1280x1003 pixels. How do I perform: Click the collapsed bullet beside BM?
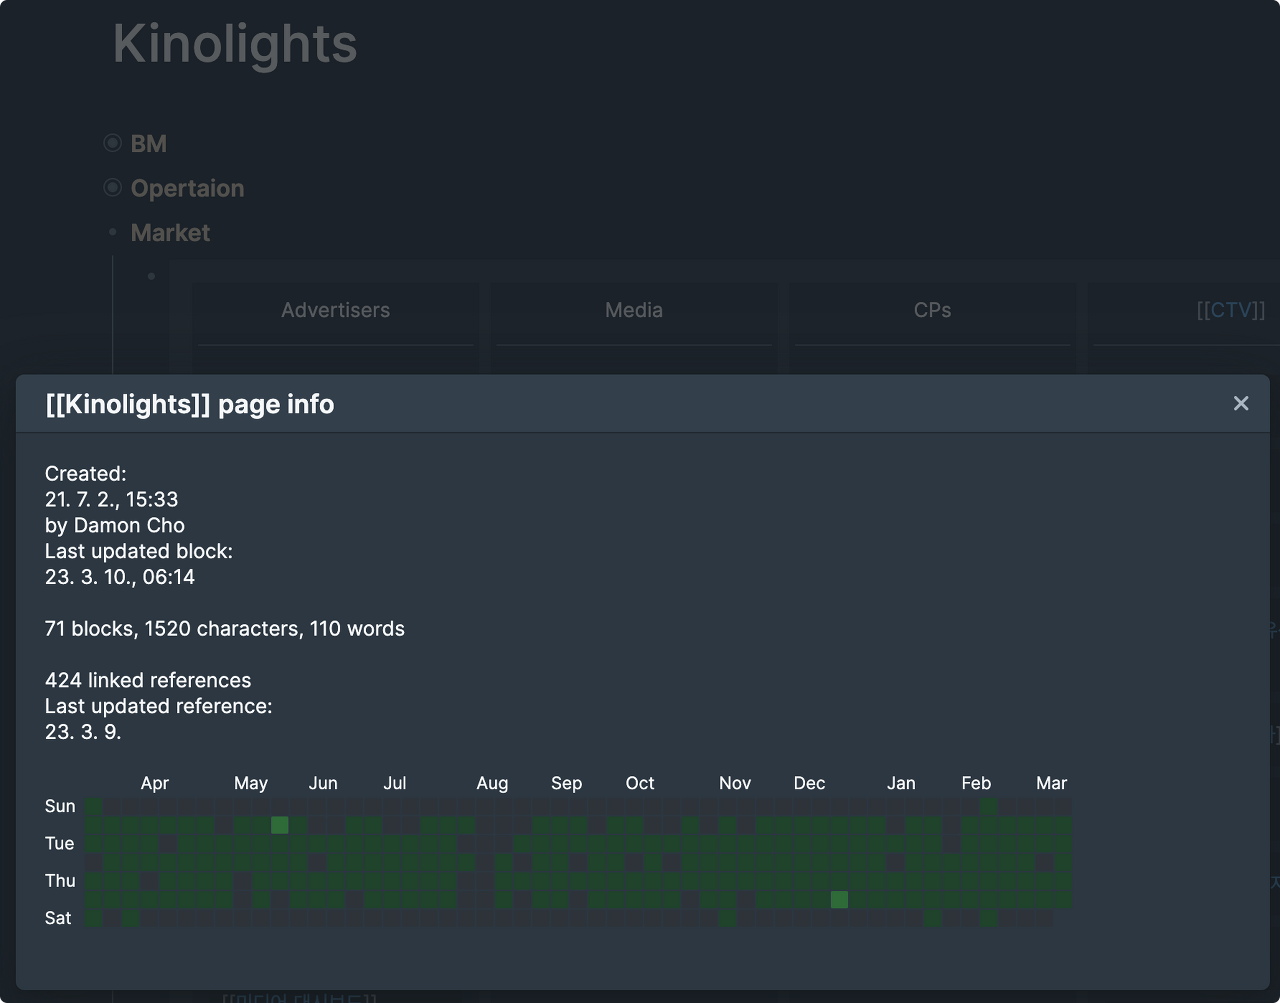[113, 143]
